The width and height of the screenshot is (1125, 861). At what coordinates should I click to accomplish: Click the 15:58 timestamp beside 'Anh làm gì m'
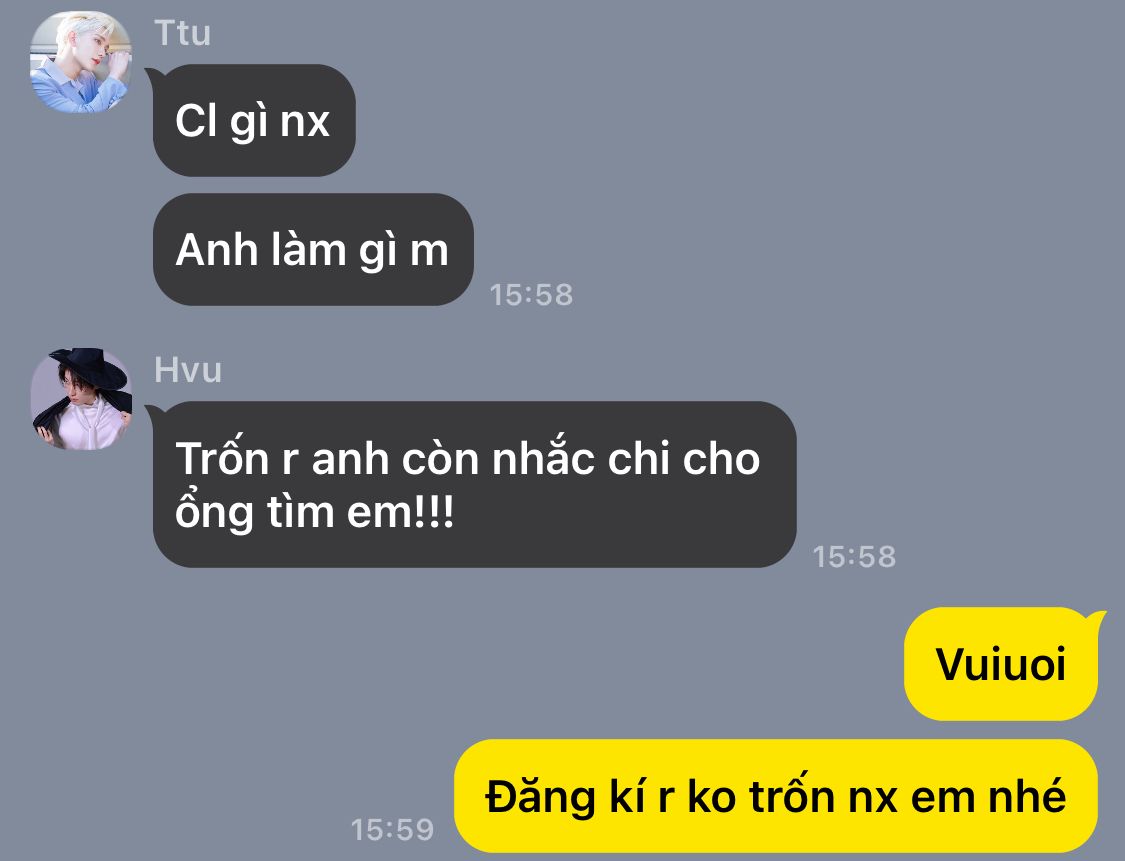pyautogui.click(x=531, y=294)
